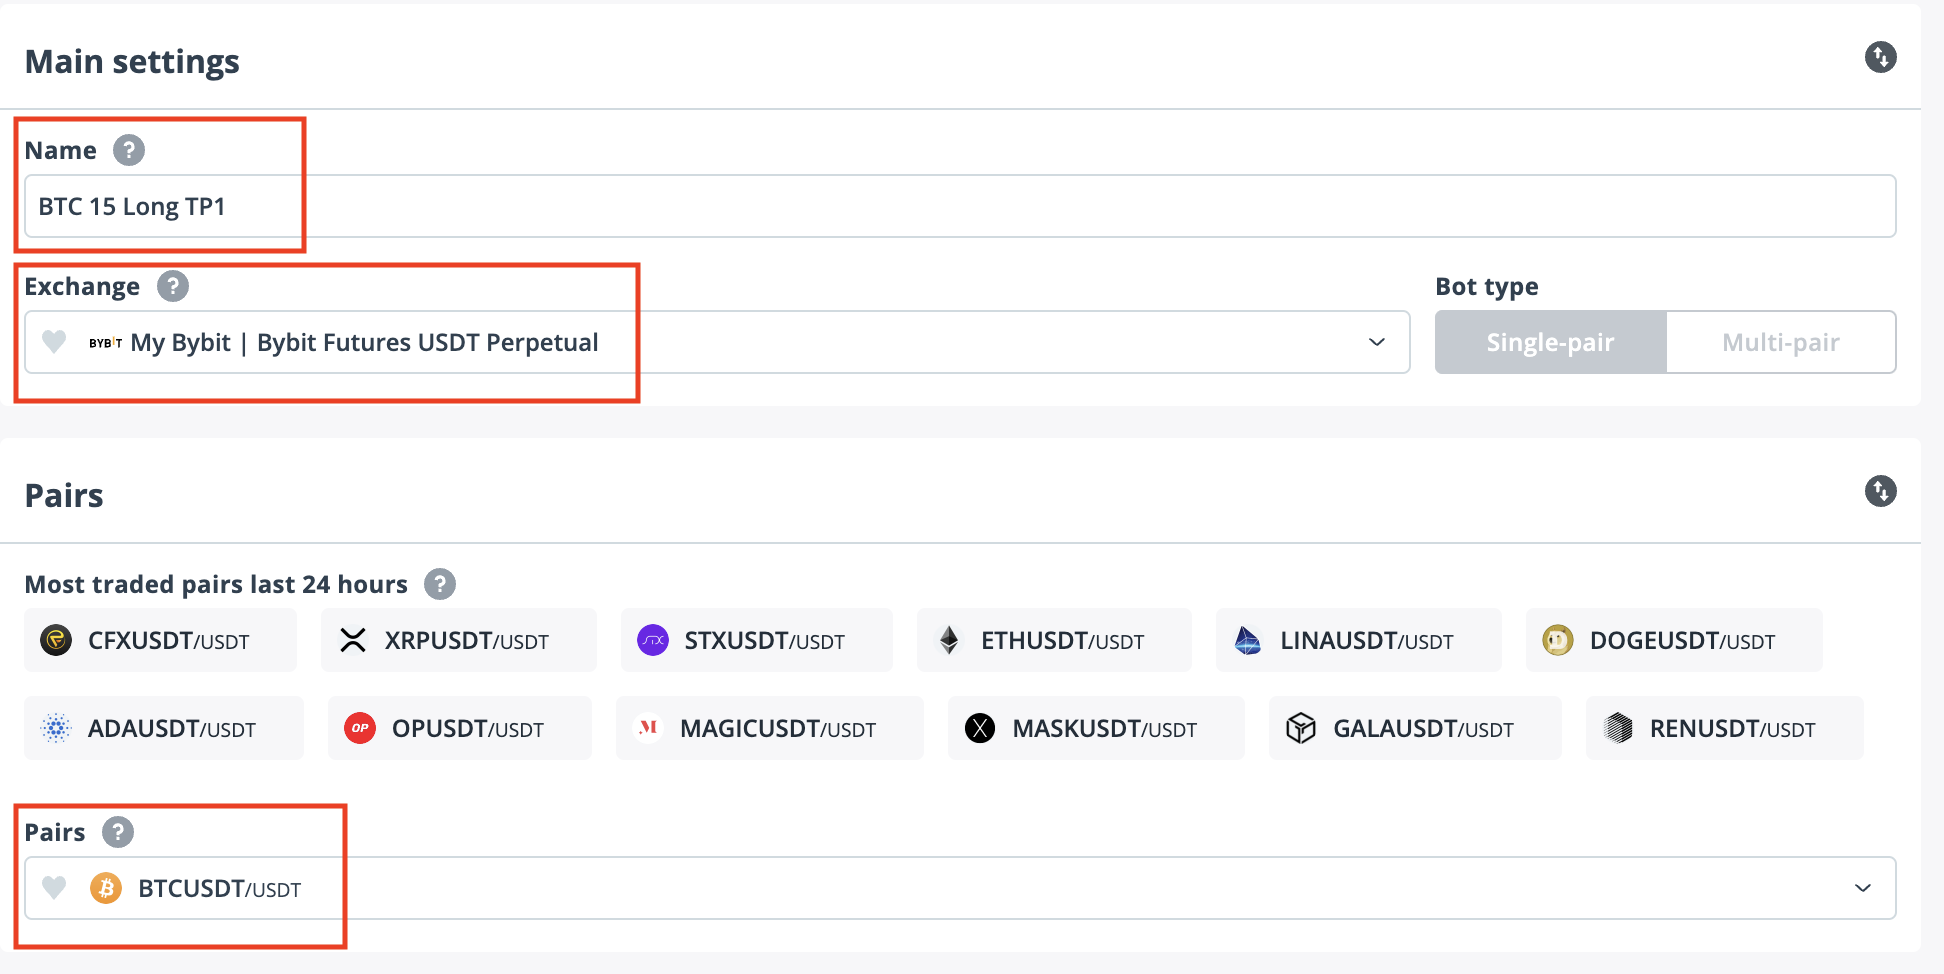Click the Name help question mark icon
Image resolution: width=1944 pixels, height=974 pixels.
click(129, 150)
